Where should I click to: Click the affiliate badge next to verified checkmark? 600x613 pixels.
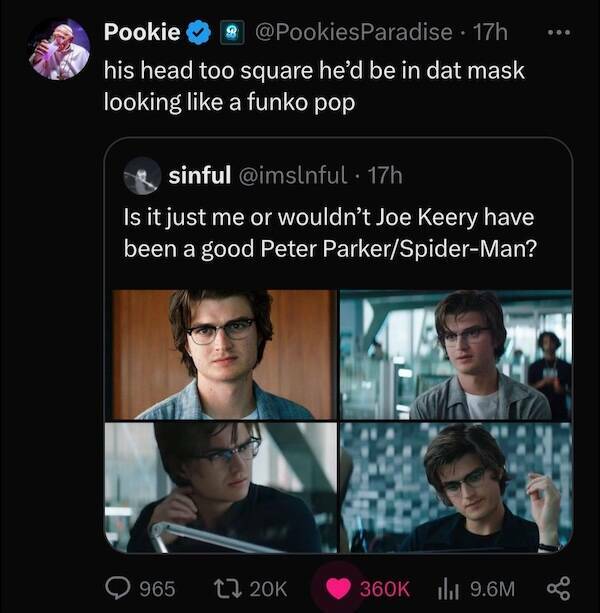click(229, 33)
